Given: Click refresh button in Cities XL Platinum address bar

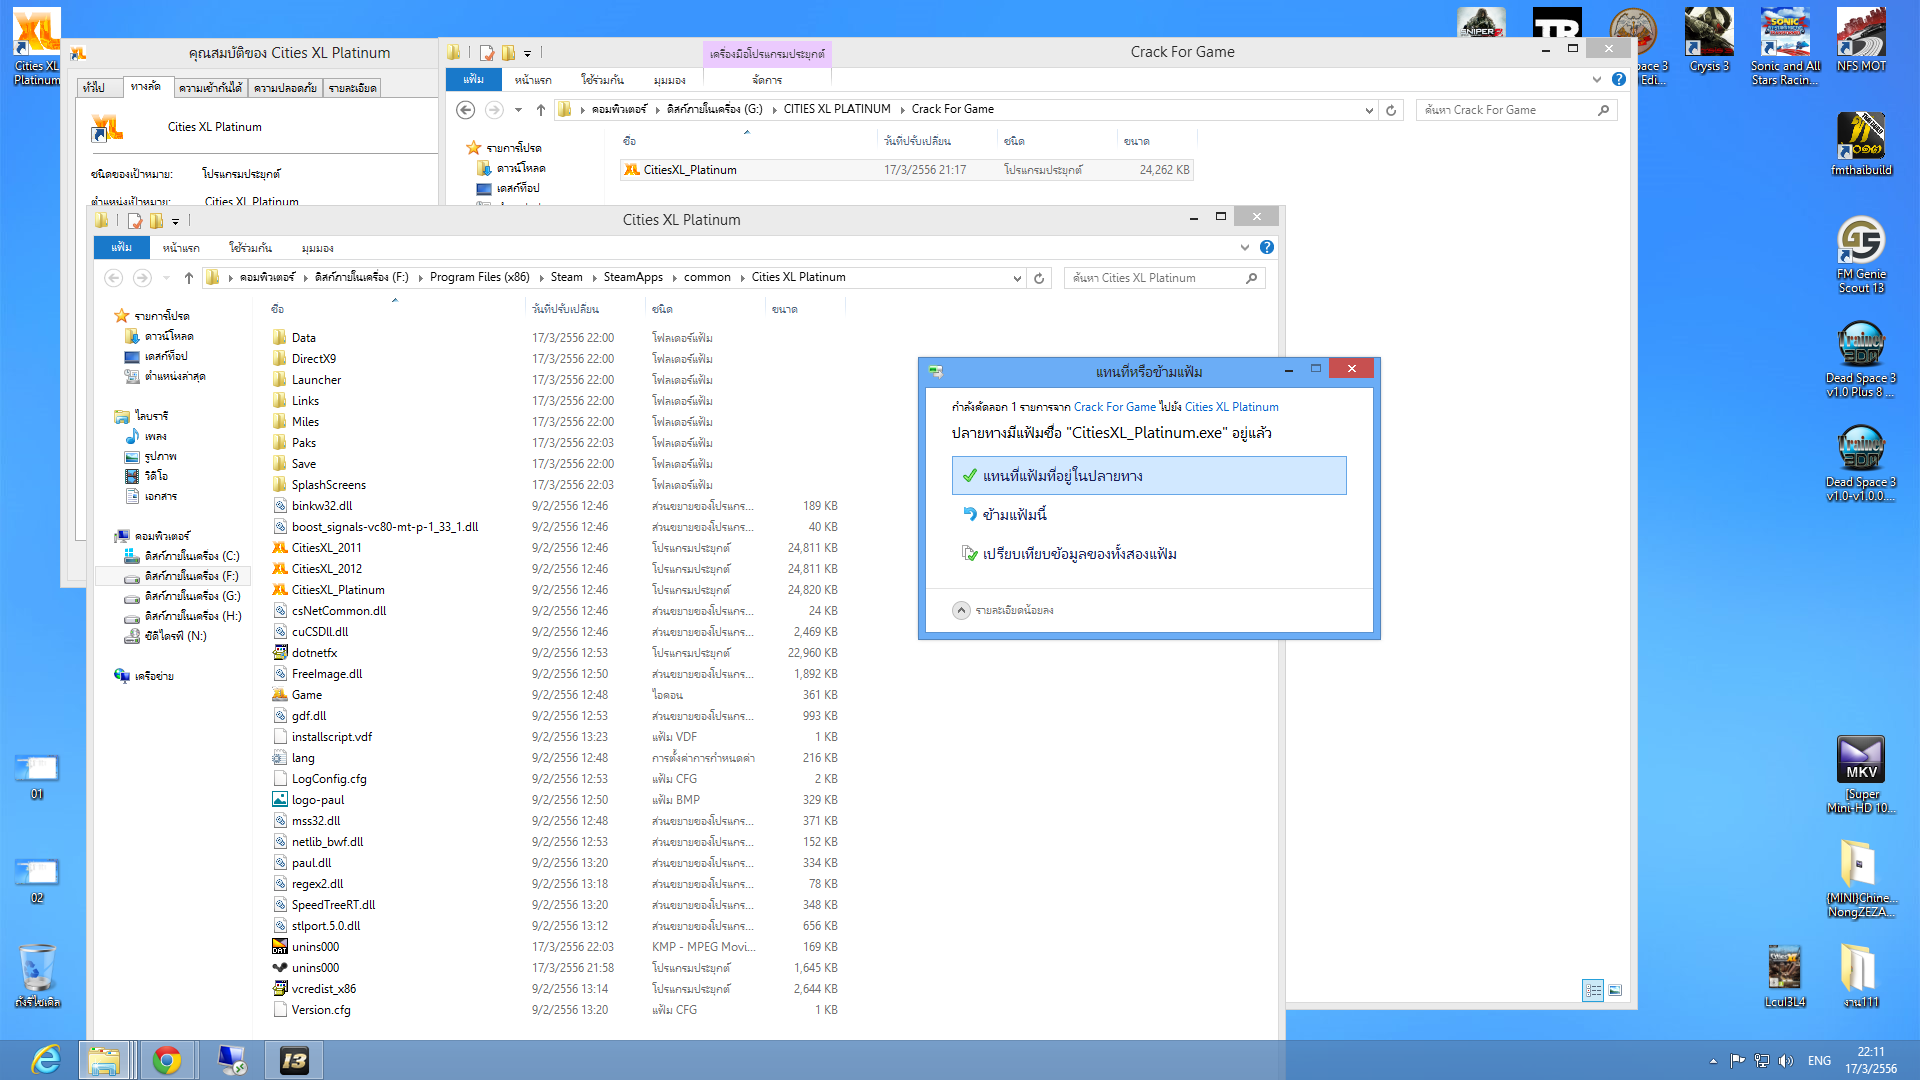Looking at the screenshot, I should [x=1039, y=278].
